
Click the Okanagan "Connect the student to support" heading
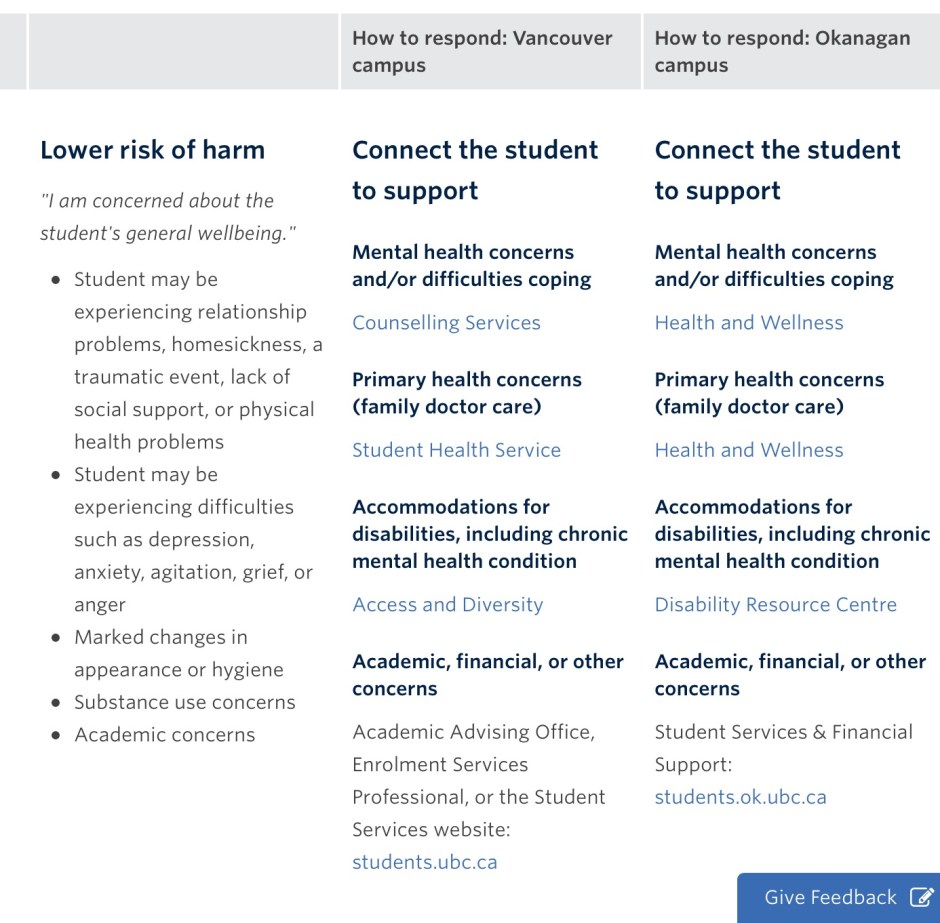point(777,170)
